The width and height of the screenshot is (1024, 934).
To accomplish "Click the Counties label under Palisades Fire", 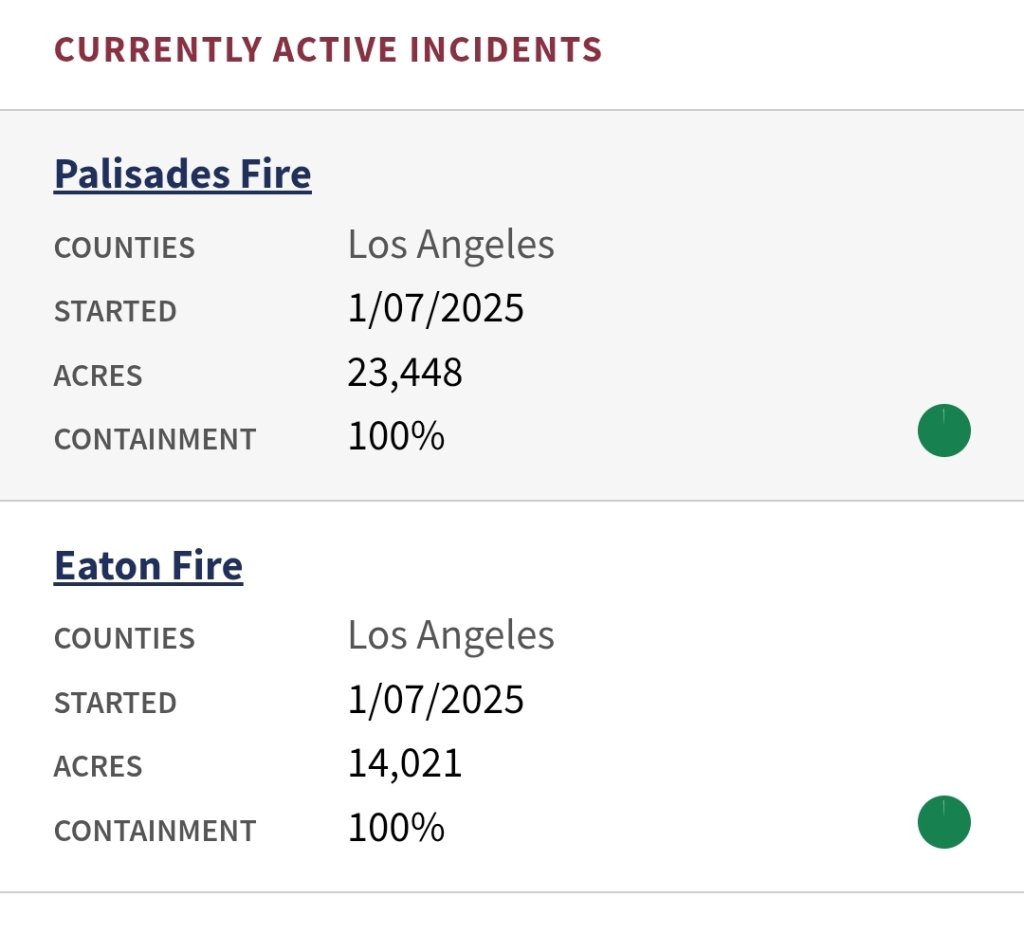I will click(x=124, y=248).
